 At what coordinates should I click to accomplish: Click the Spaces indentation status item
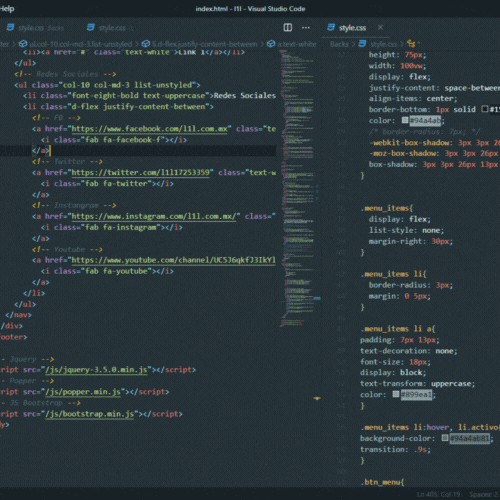(484, 494)
